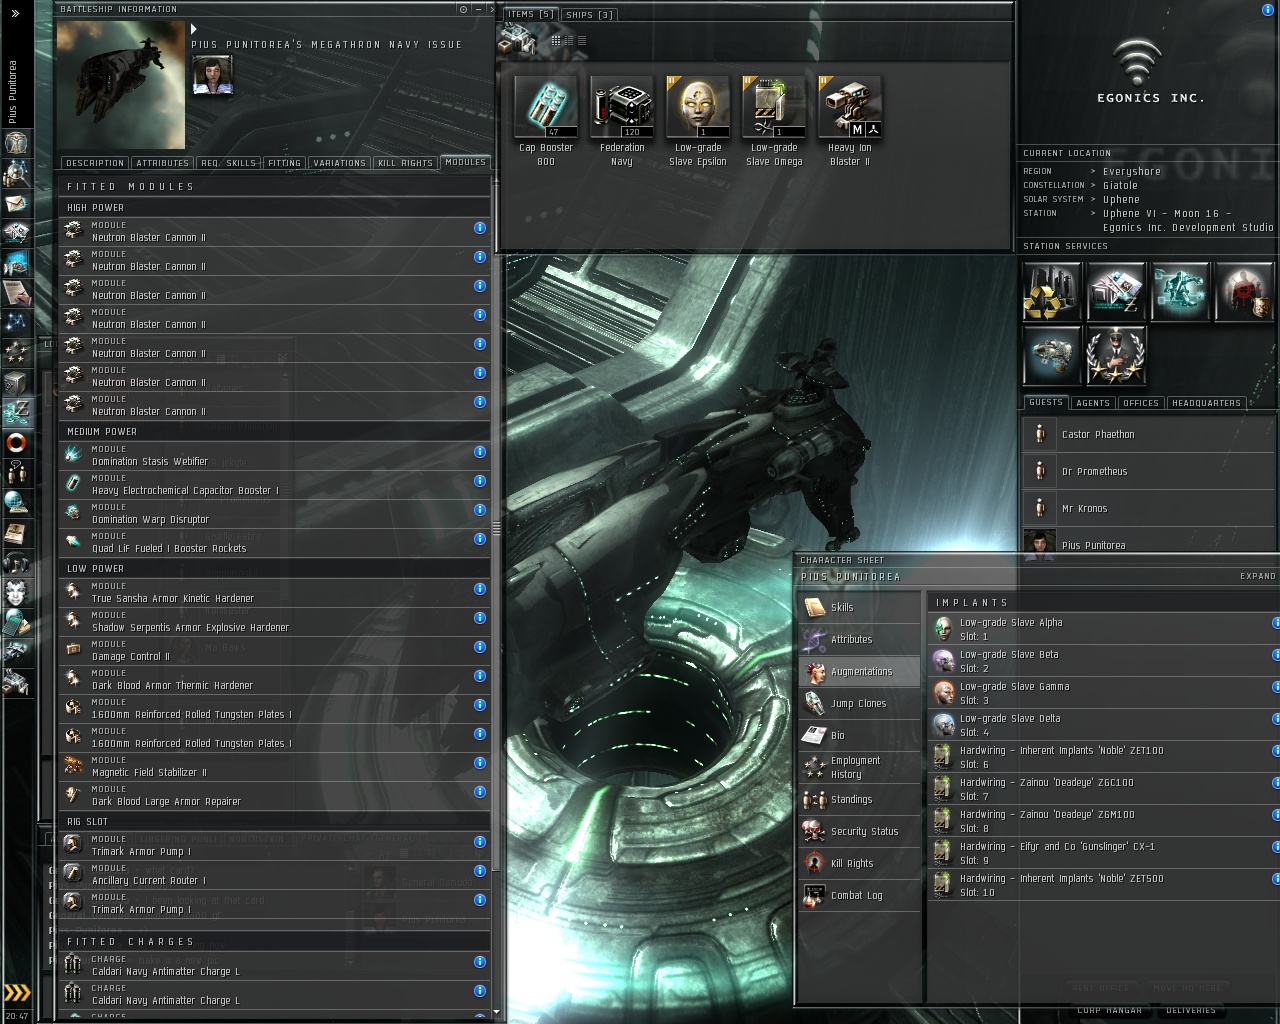The width and height of the screenshot is (1280, 1024).
Task: Open the Offices tab
Action: (1141, 403)
